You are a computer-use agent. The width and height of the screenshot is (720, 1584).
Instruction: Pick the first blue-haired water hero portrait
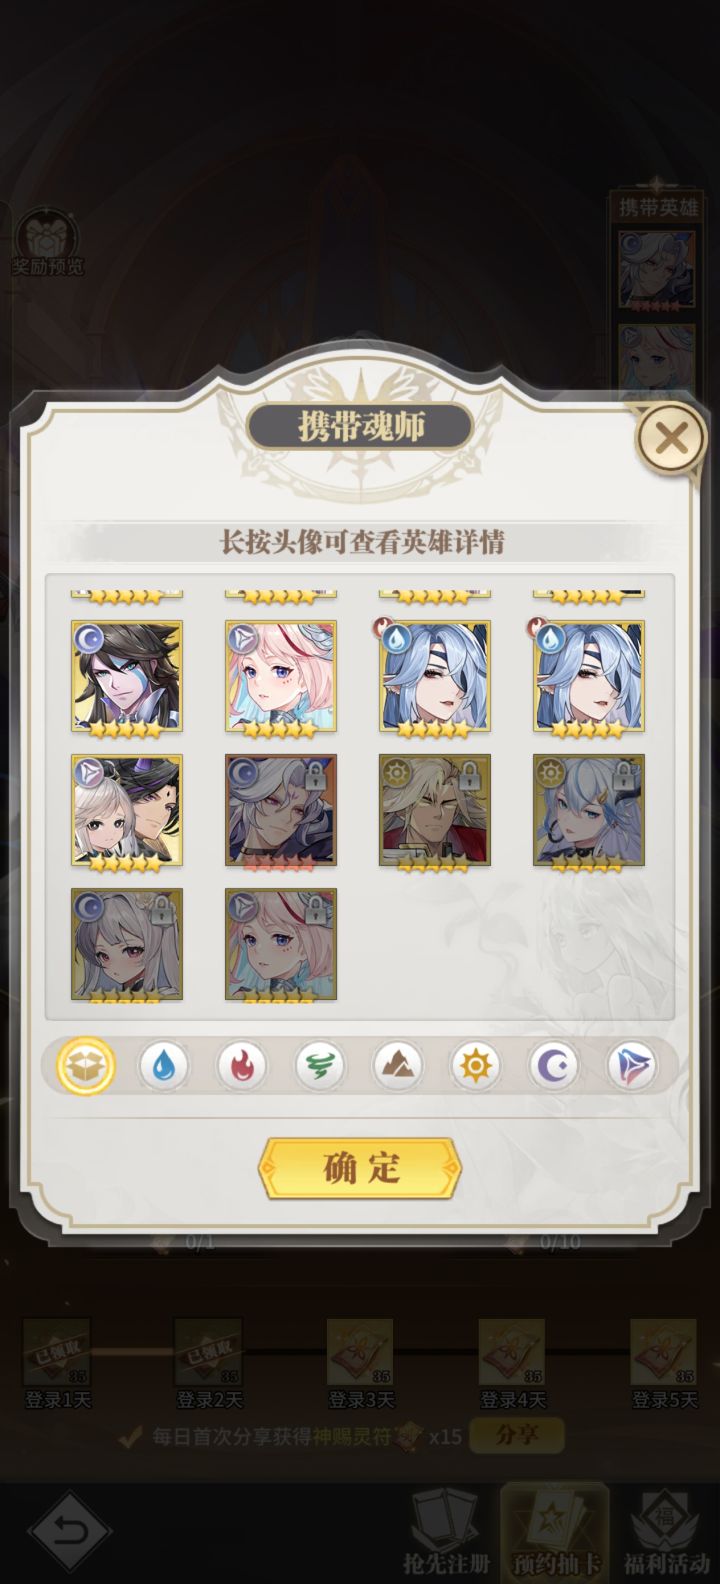click(x=435, y=676)
